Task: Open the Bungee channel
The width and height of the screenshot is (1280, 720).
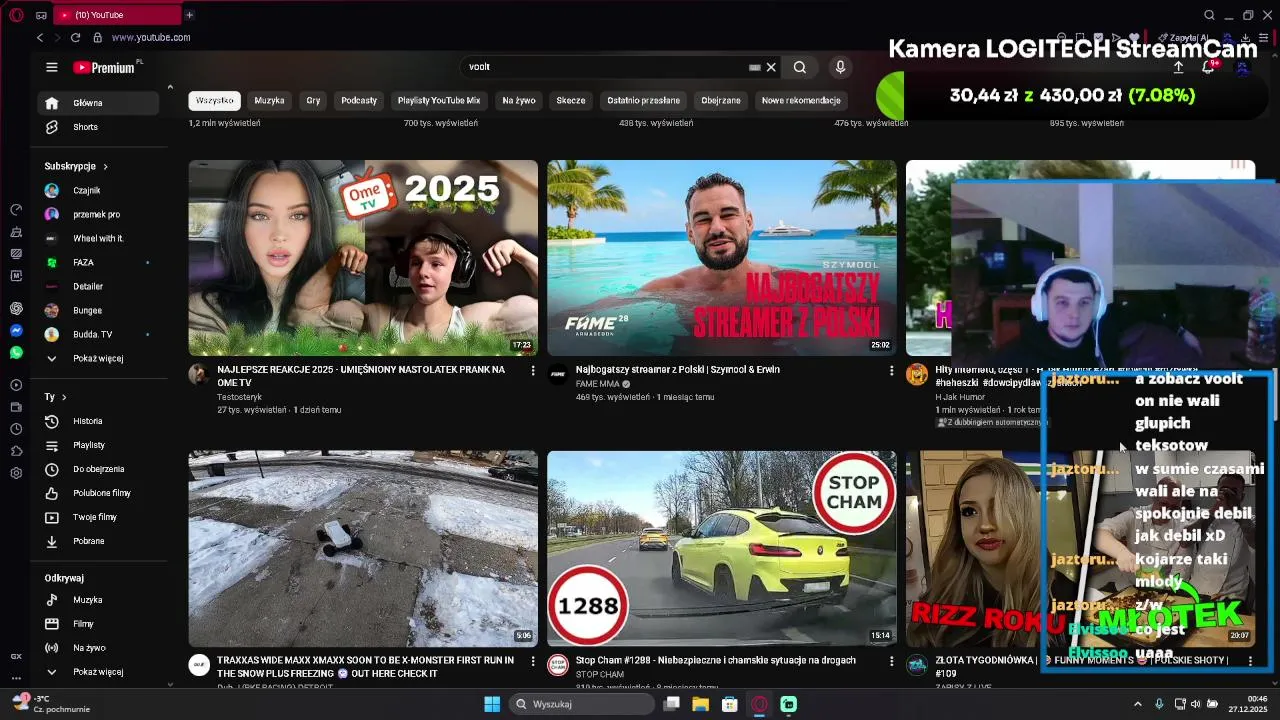Action: click(98, 310)
